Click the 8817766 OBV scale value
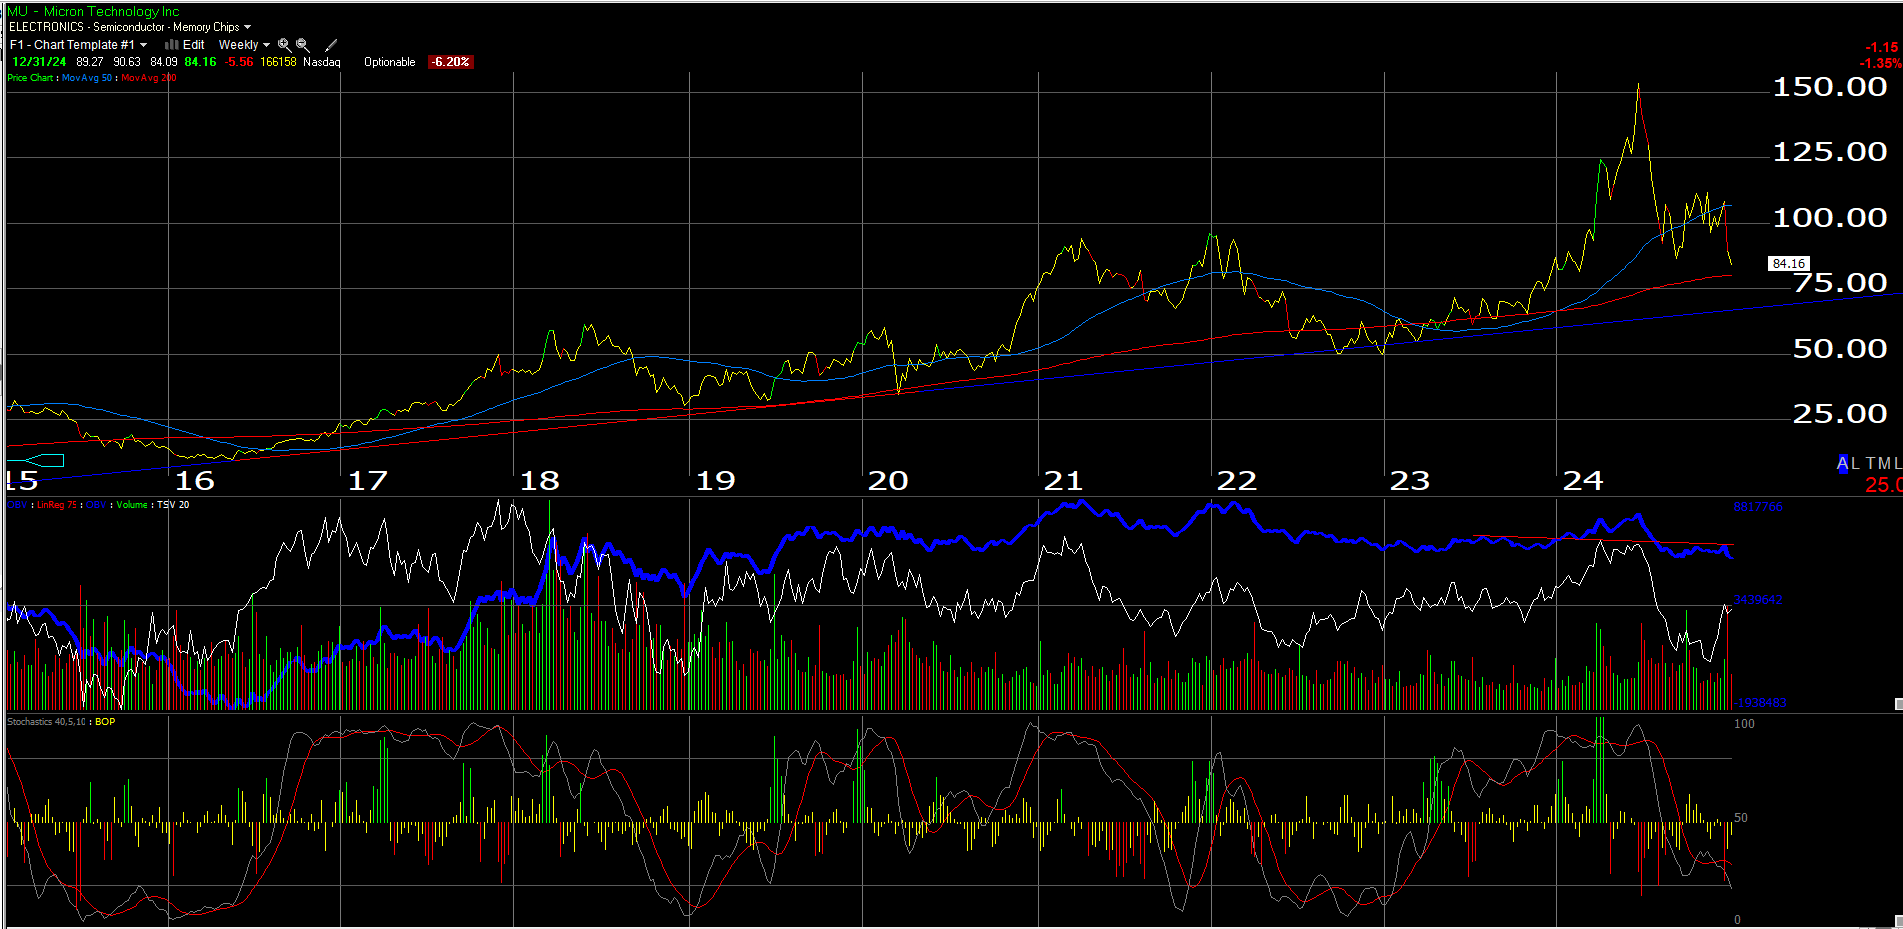1903x929 pixels. pos(1758,508)
